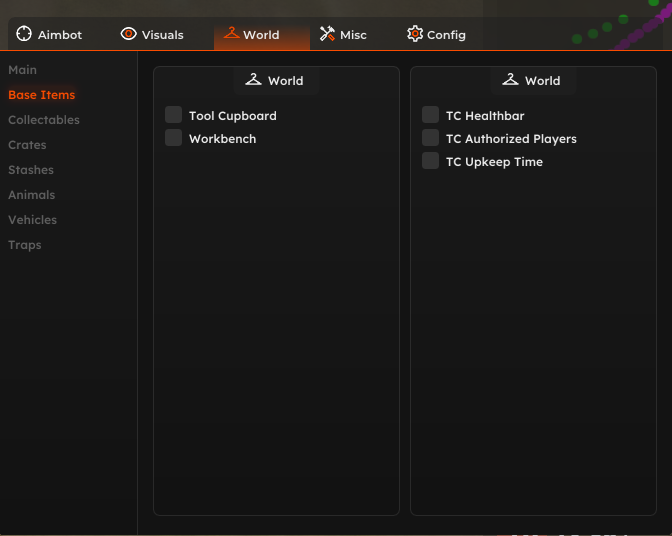This screenshot has width=672, height=536.
Task: Select Base Items in the sidebar
Action: tap(42, 95)
